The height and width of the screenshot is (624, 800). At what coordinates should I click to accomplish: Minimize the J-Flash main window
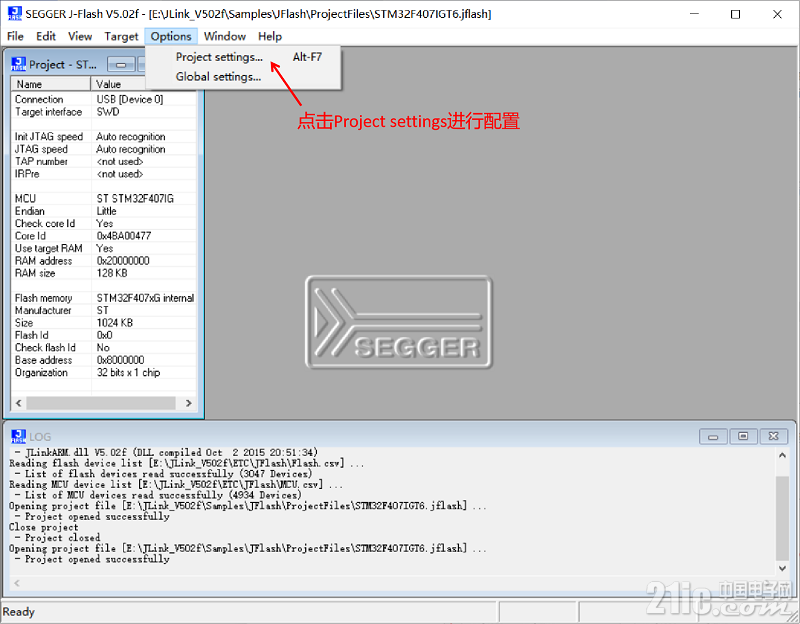click(x=694, y=14)
